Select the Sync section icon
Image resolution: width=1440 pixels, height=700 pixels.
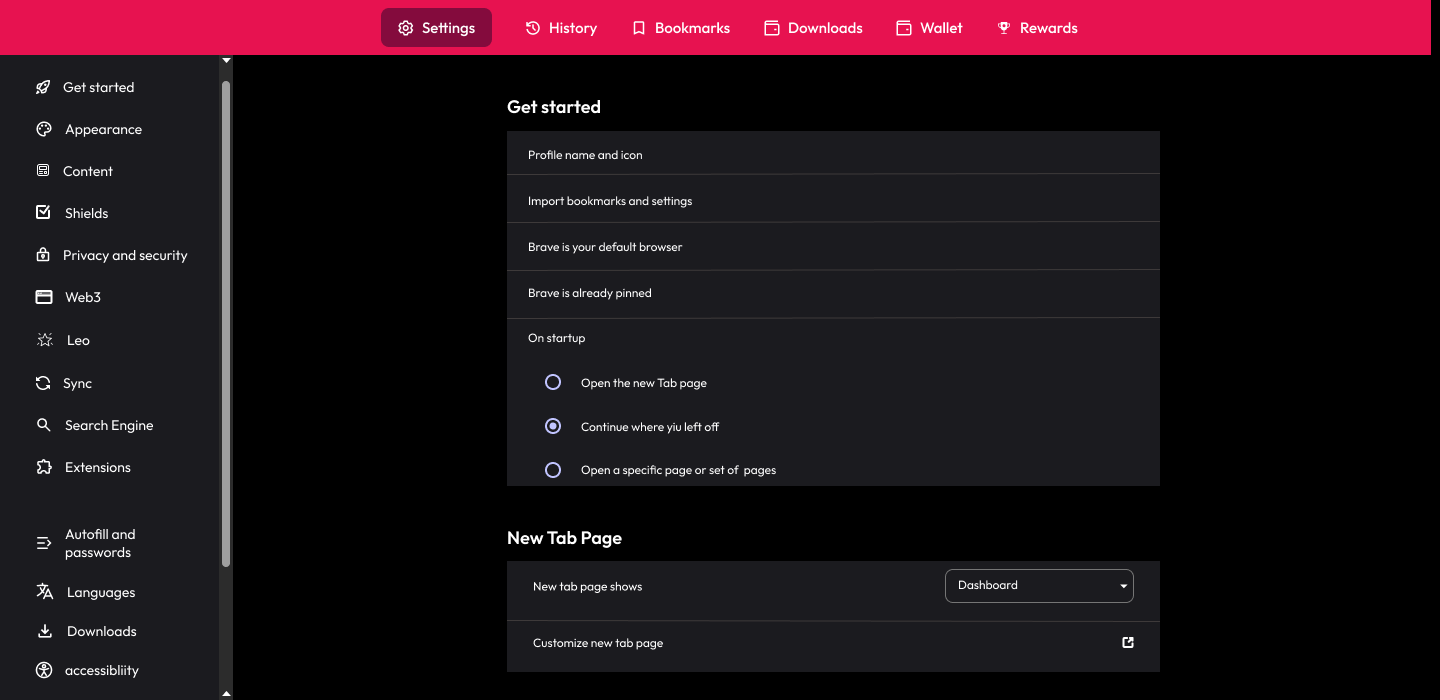click(x=43, y=383)
